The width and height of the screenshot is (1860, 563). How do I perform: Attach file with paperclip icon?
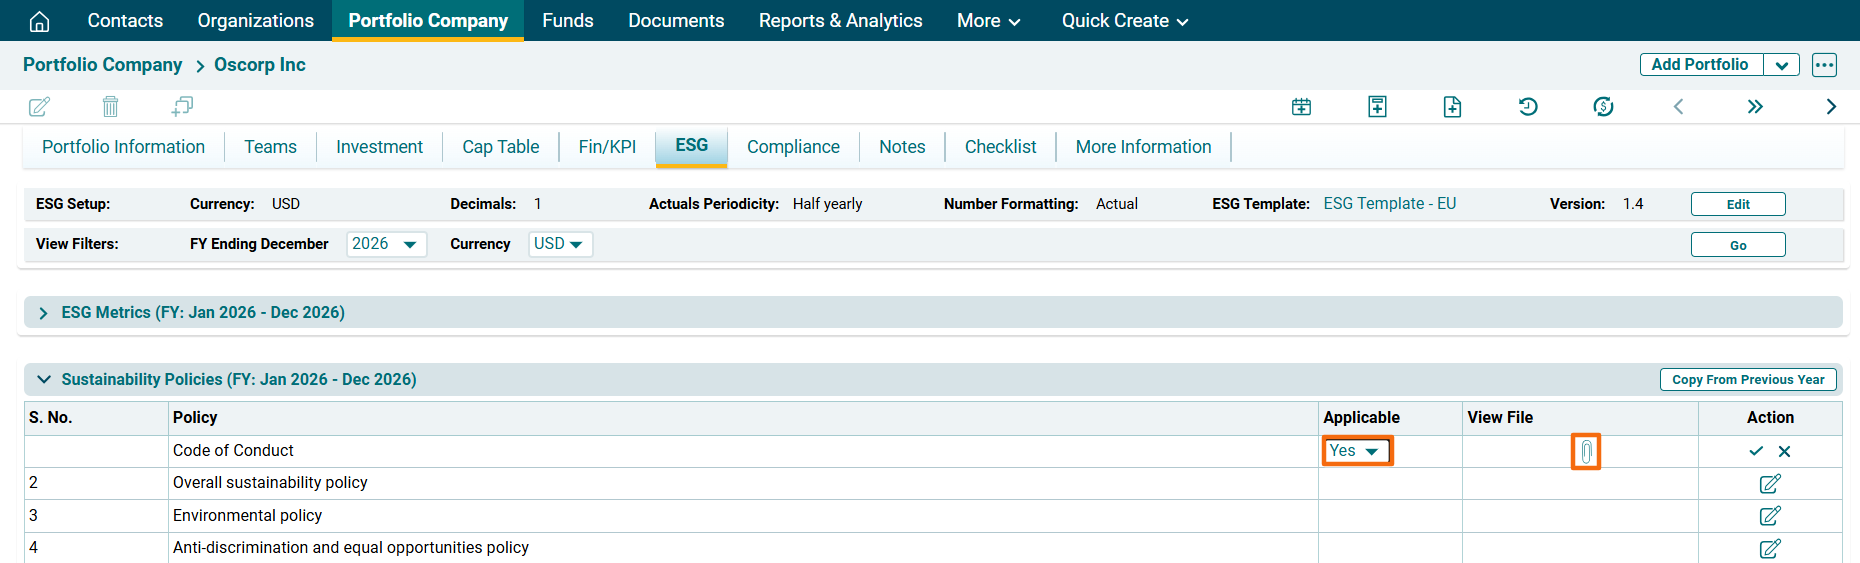pyautogui.click(x=1585, y=452)
